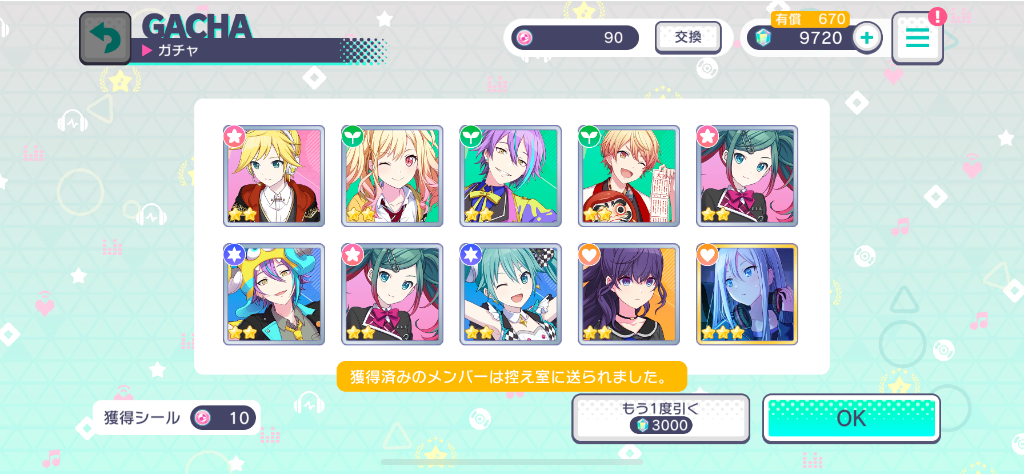Select the blonde boy with headphones card
Image resolution: width=1024 pixels, height=474 pixels.
[274, 176]
